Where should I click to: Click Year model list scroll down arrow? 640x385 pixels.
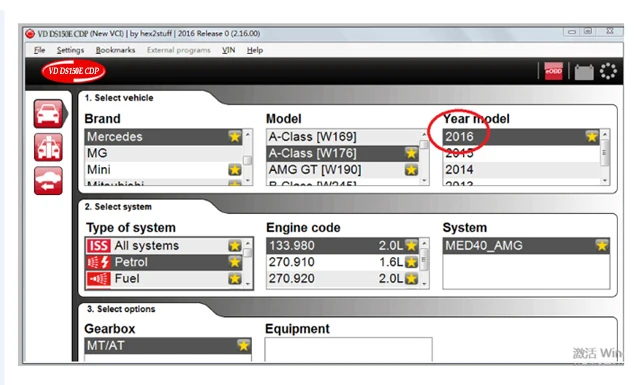pyautogui.click(x=605, y=180)
